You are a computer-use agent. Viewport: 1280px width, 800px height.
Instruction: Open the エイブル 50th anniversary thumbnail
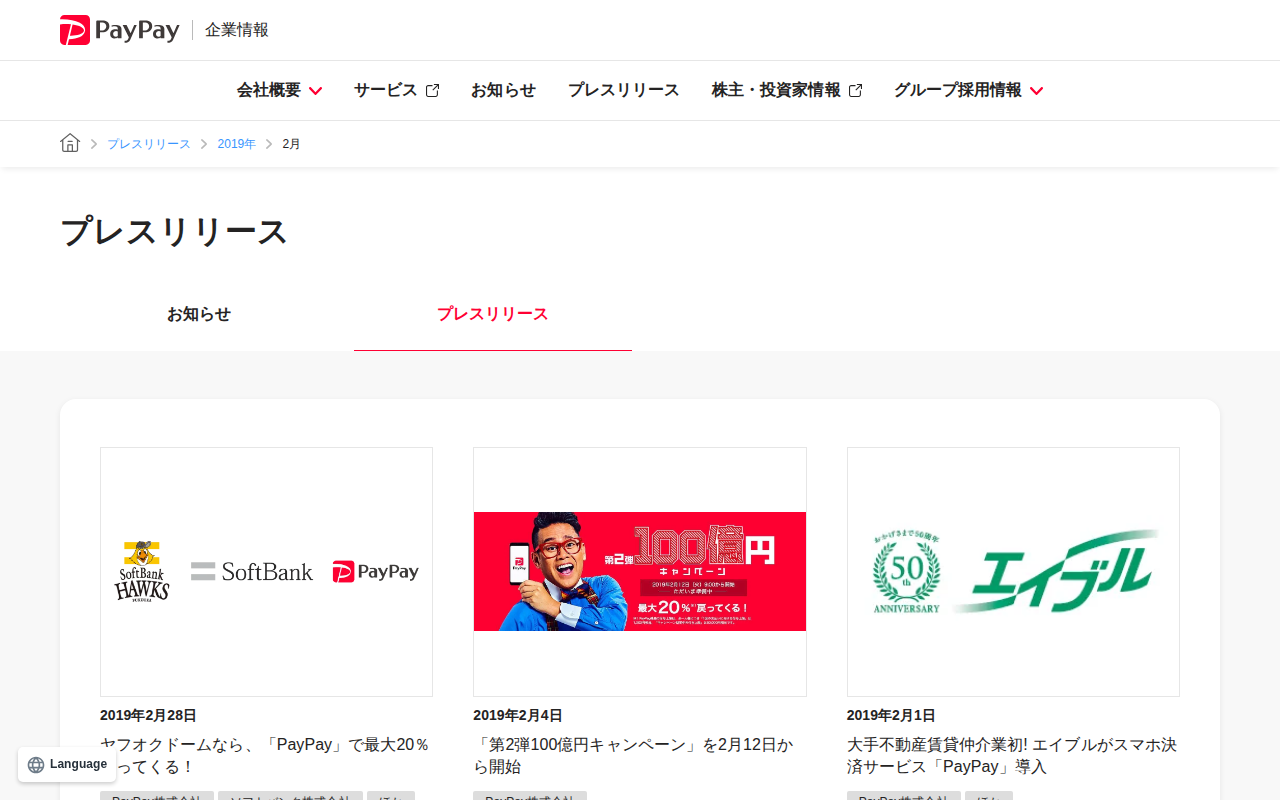1013,572
